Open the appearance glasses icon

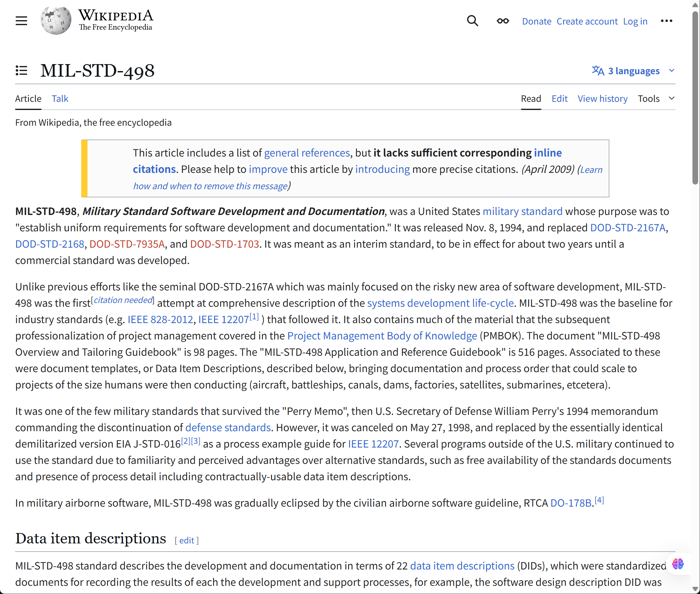click(x=503, y=21)
